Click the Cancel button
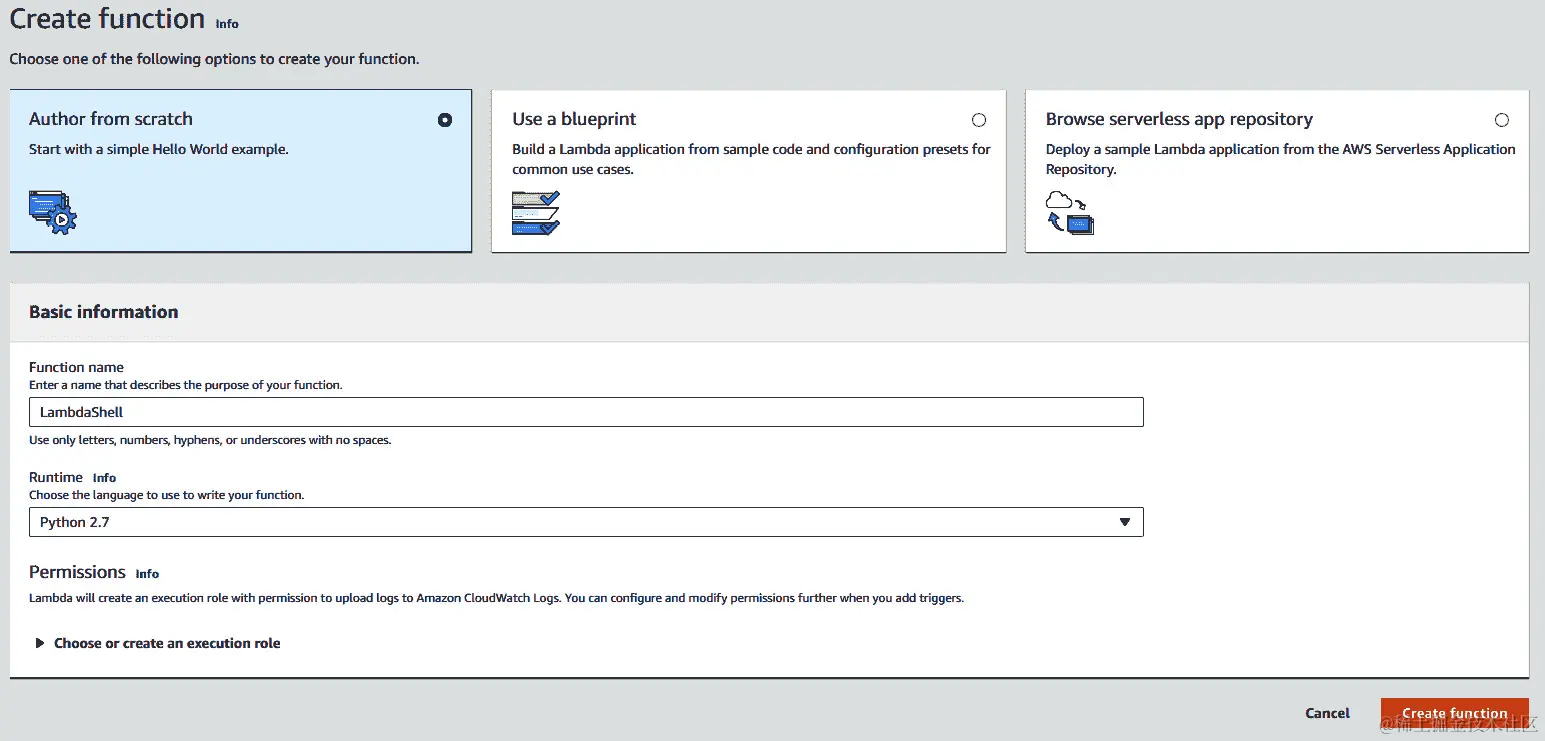 click(1328, 713)
